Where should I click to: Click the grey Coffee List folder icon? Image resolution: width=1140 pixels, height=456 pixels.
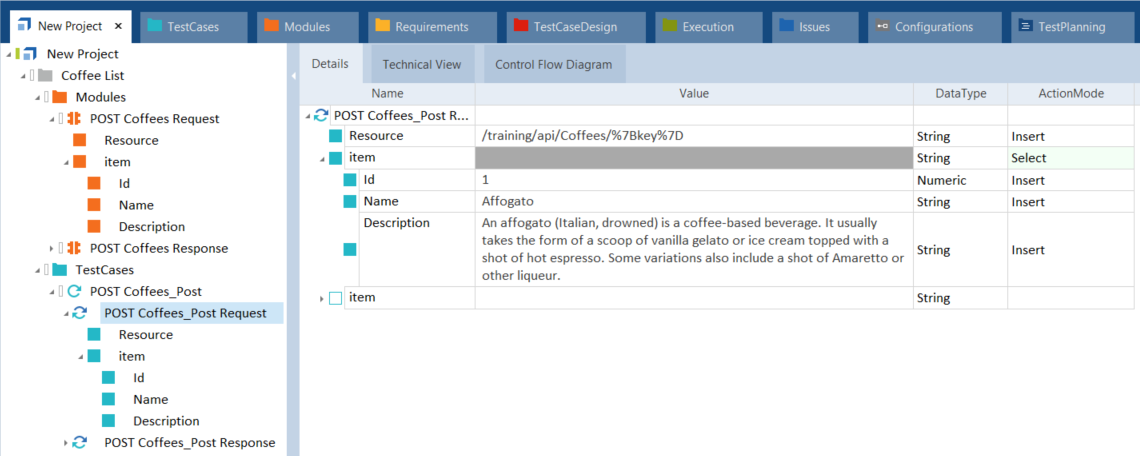45,75
